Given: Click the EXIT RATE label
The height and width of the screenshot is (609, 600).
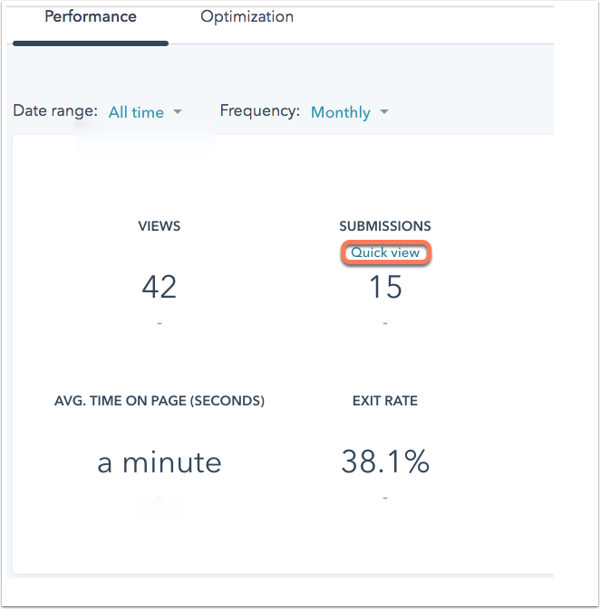Looking at the screenshot, I should tap(385, 400).
